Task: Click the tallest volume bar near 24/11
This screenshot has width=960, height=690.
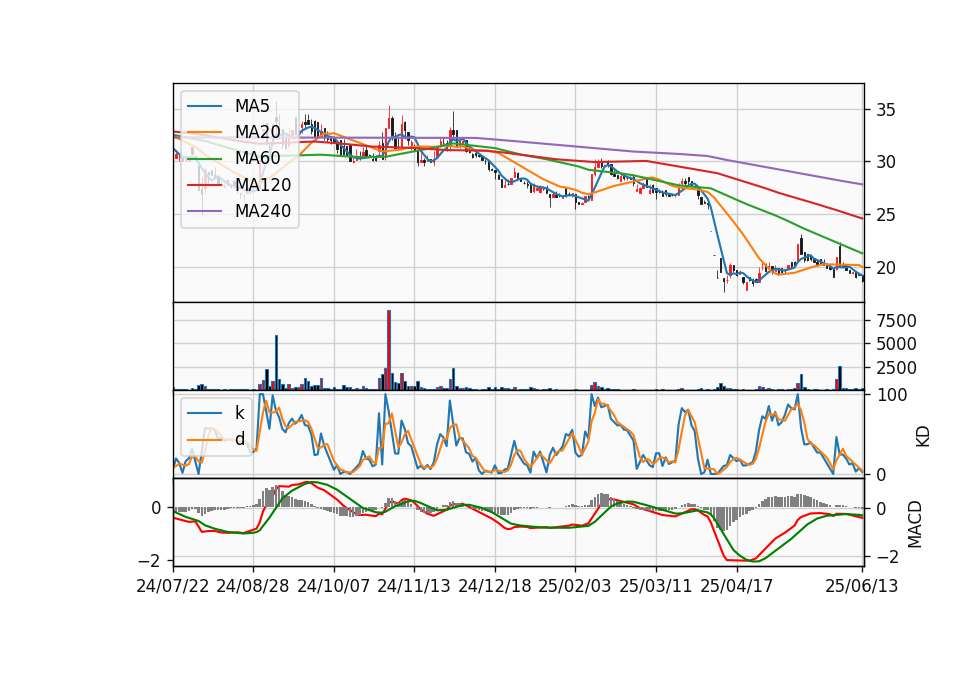Action: pos(389,350)
